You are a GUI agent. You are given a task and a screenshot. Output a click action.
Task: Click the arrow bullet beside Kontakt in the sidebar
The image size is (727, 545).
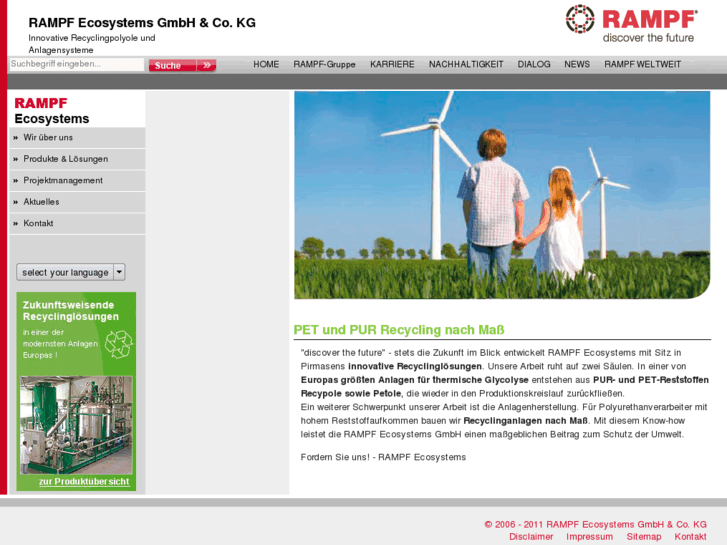click(16, 224)
